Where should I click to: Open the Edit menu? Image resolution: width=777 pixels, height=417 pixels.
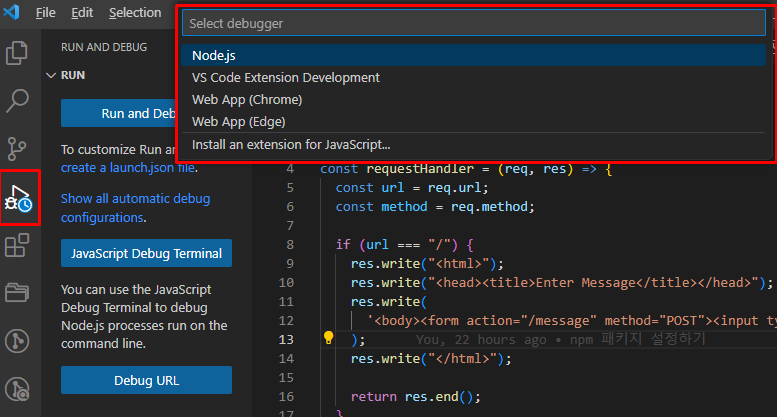pyautogui.click(x=82, y=12)
